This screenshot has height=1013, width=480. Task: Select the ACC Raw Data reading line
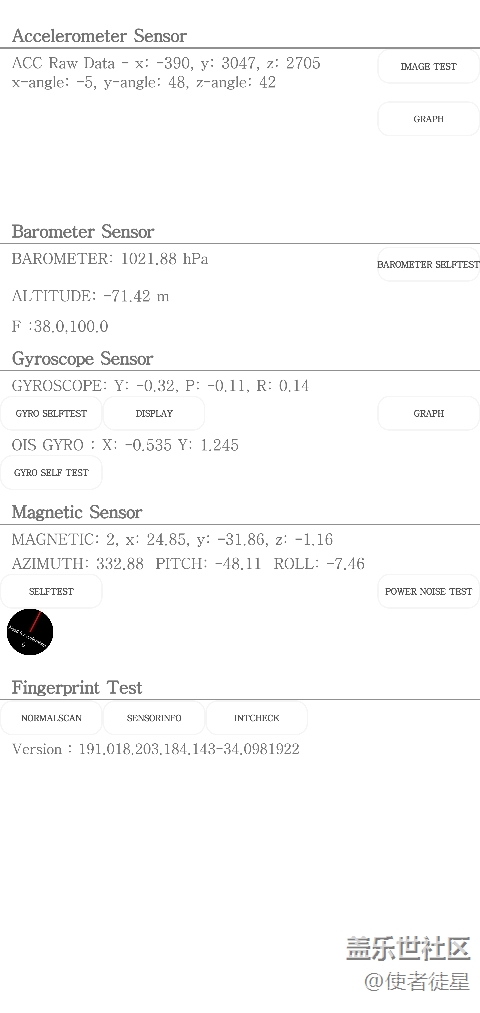(166, 63)
